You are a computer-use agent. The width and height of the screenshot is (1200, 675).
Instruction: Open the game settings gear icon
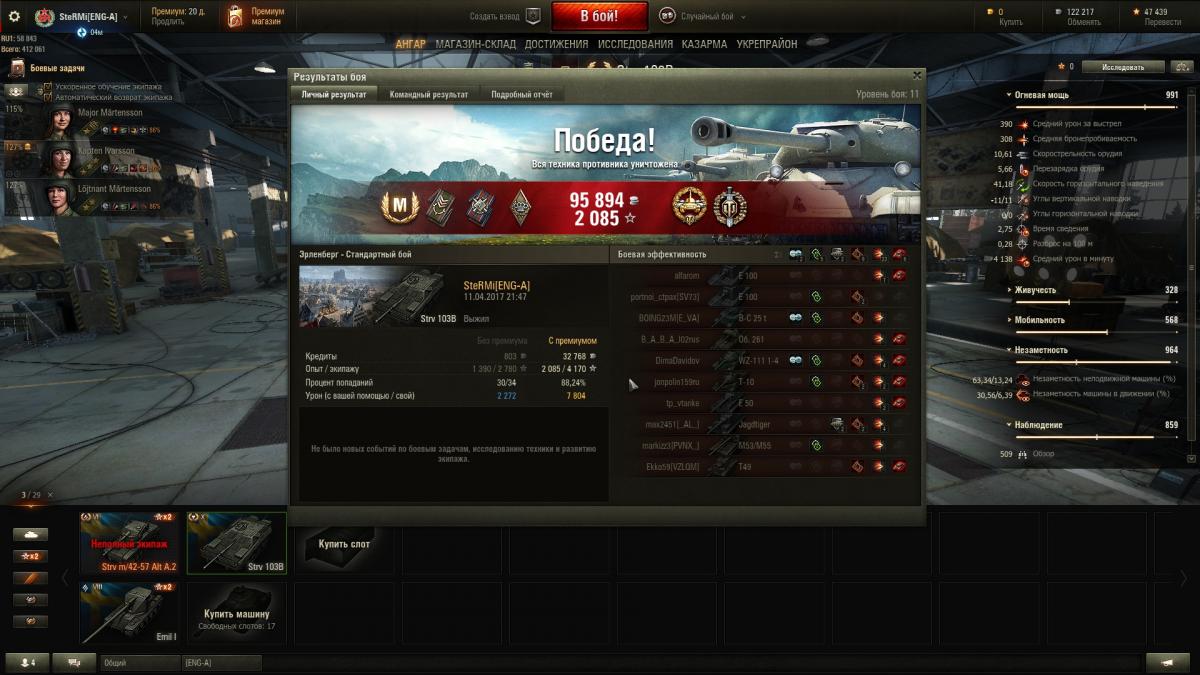[x=14, y=17]
